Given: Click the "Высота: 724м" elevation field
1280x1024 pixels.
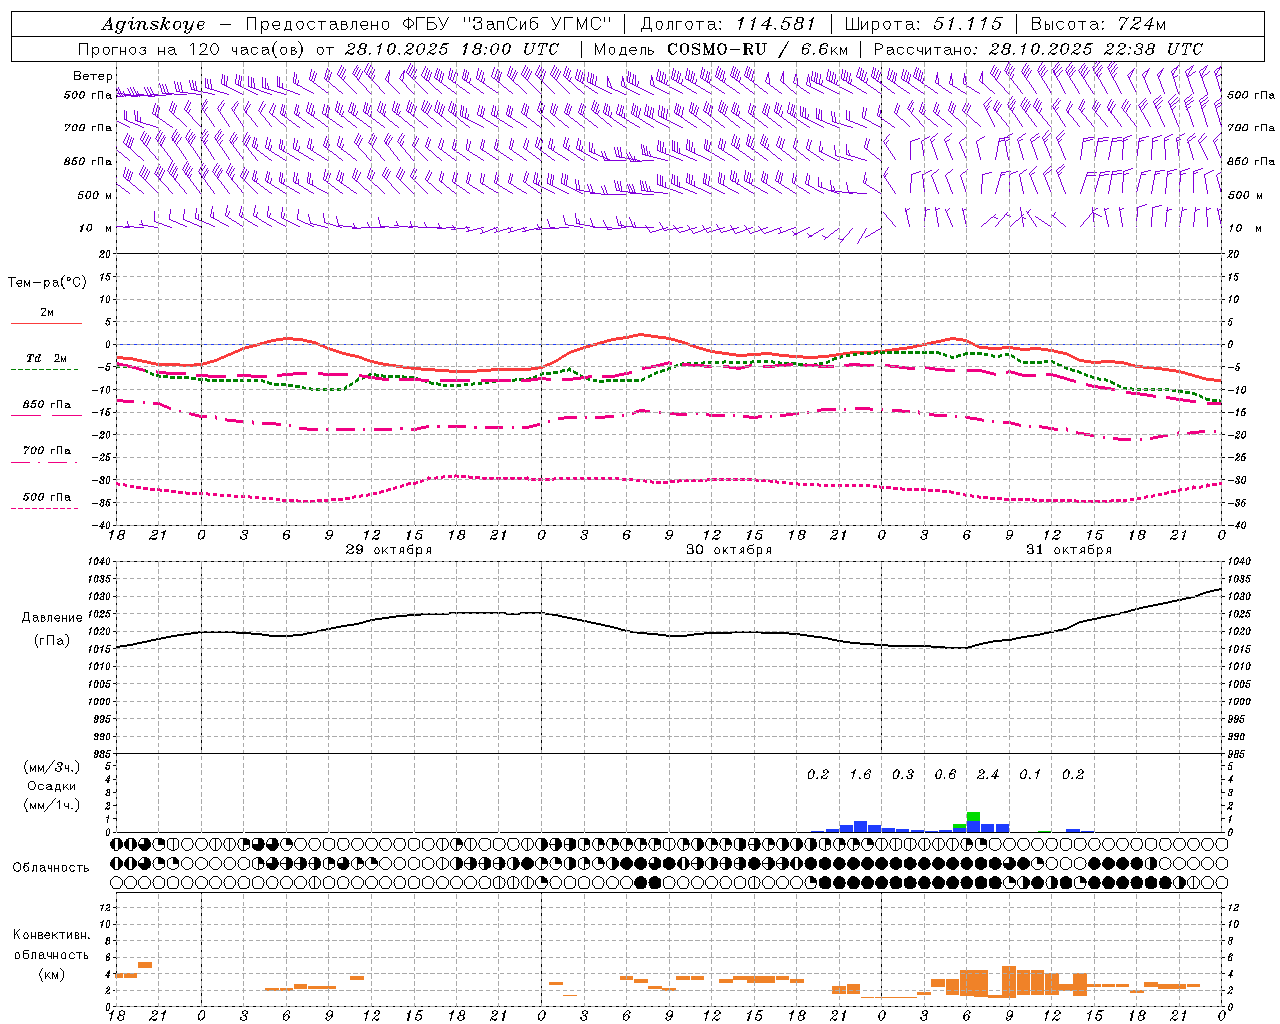Looking at the screenshot, I should click(1098, 24).
